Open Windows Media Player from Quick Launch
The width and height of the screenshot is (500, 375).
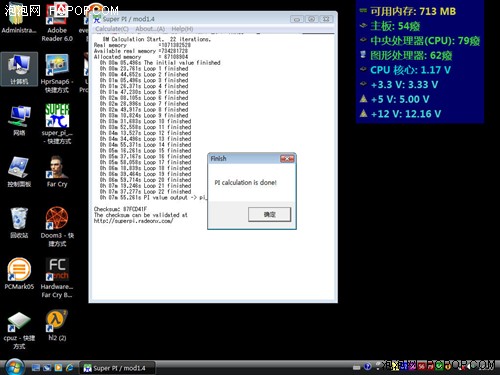[x=58, y=368]
